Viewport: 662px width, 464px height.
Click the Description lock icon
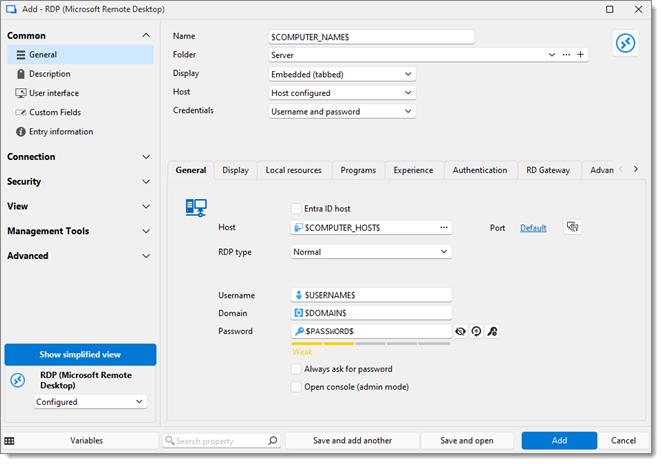[x=21, y=74]
